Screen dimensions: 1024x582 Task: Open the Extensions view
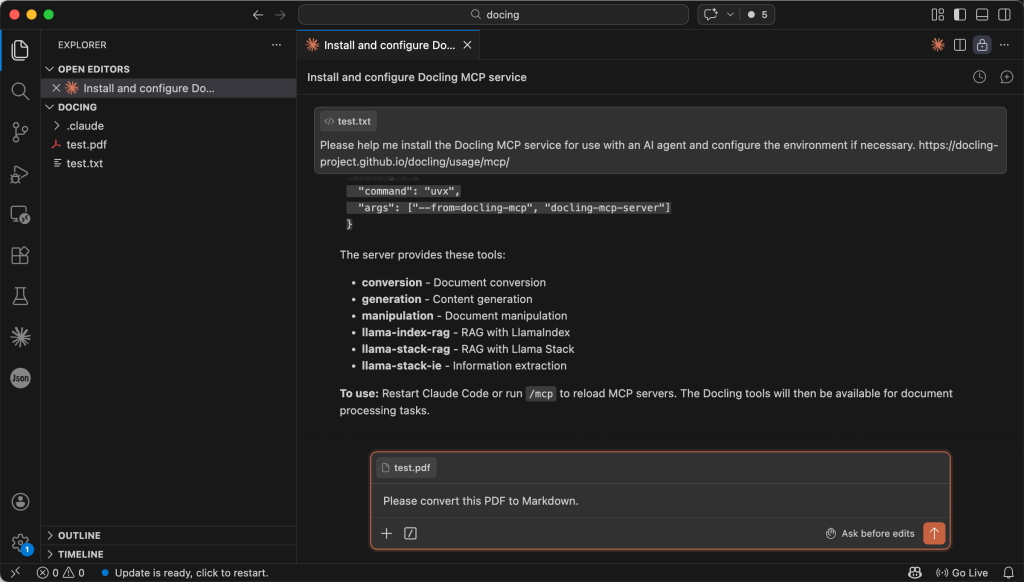click(x=20, y=255)
